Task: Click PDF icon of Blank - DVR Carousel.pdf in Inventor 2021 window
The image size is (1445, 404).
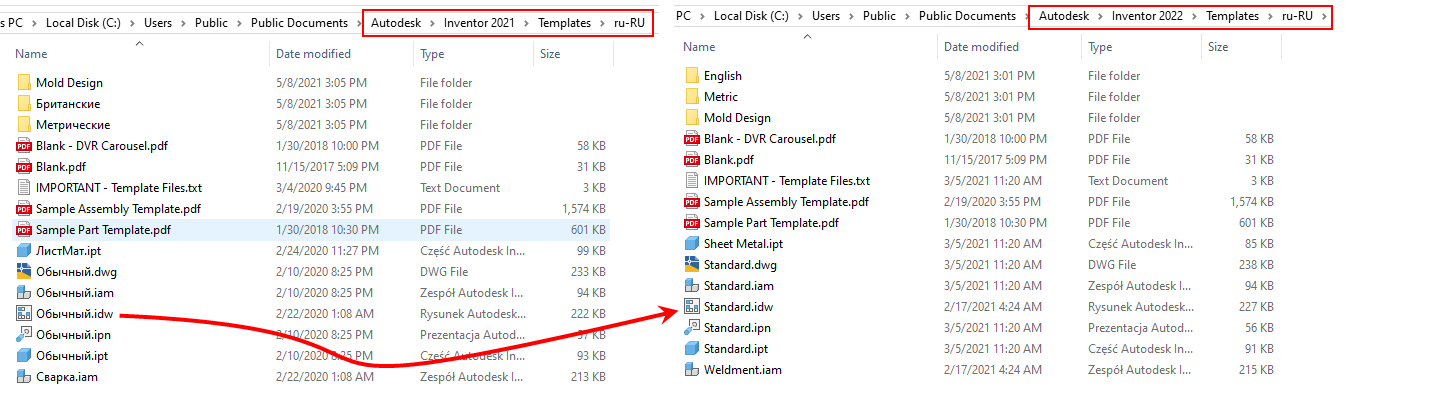Action: tap(24, 146)
